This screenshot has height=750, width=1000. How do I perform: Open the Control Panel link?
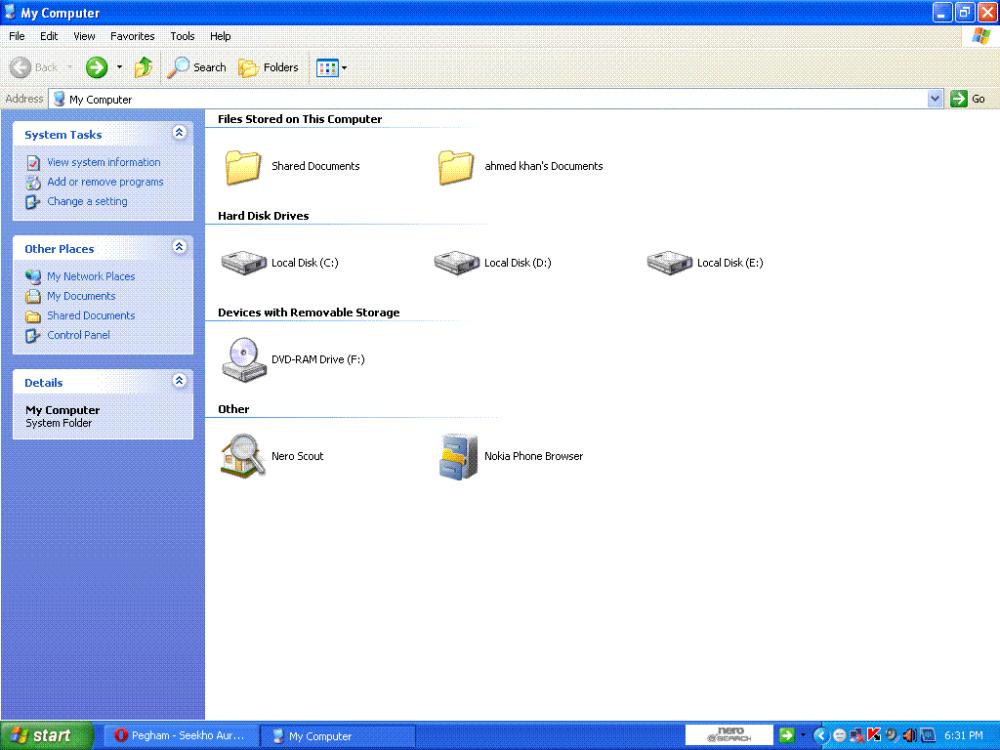(x=78, y=335)
